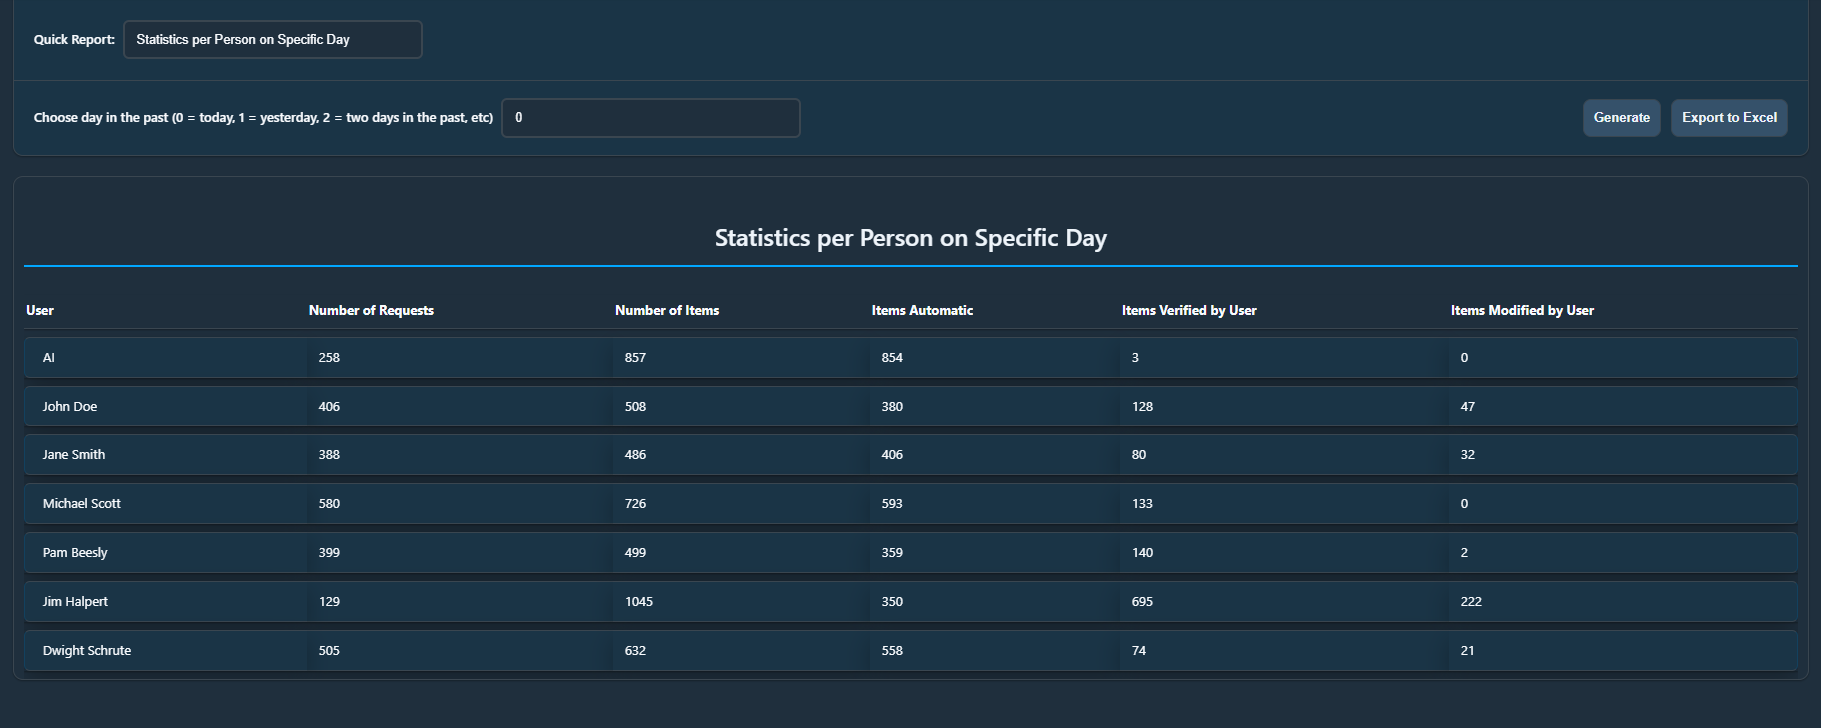Click Jane Smith's modified items value 32

pyautogui.click(x=1467, y=454)
